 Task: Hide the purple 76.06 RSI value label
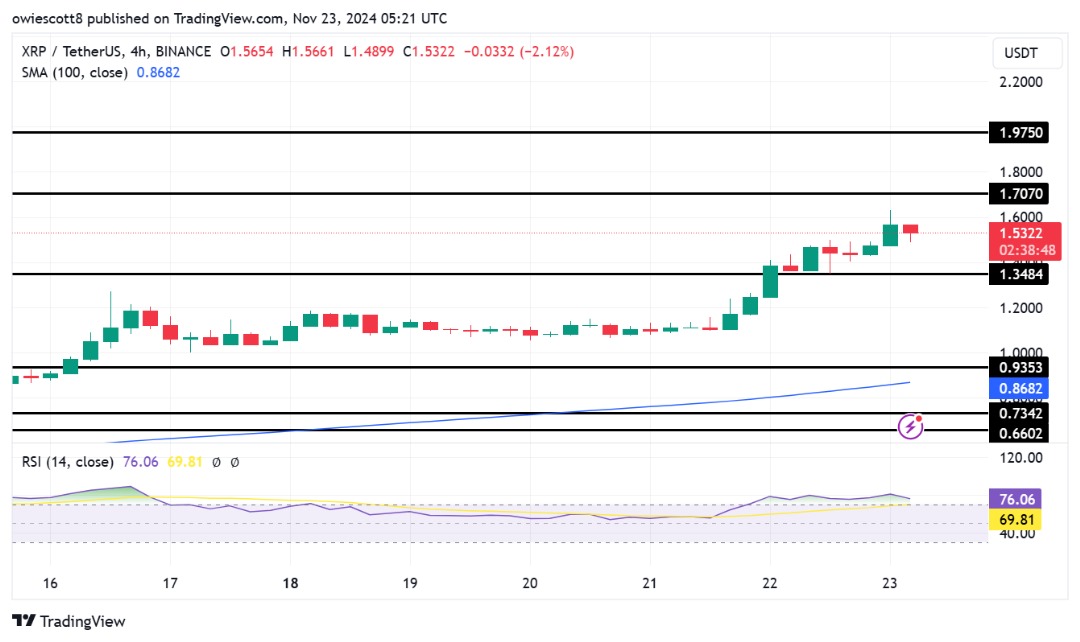[x=1017, y=499]
